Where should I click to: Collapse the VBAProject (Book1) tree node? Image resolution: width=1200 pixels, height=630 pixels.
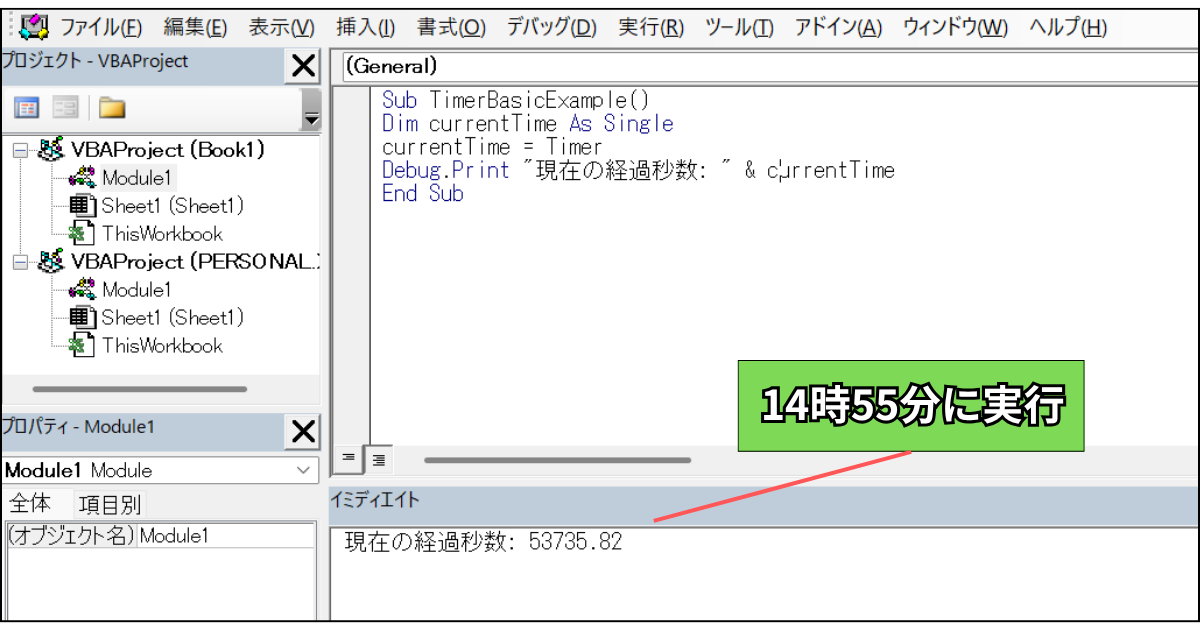[x=20, y=150]
